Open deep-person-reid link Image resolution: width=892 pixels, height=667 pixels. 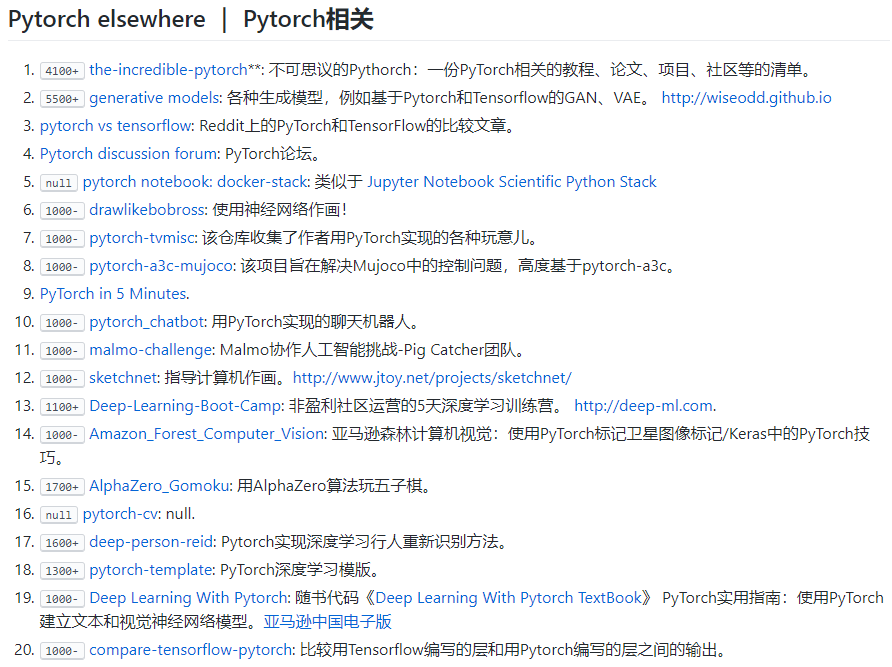pos(151,542)
